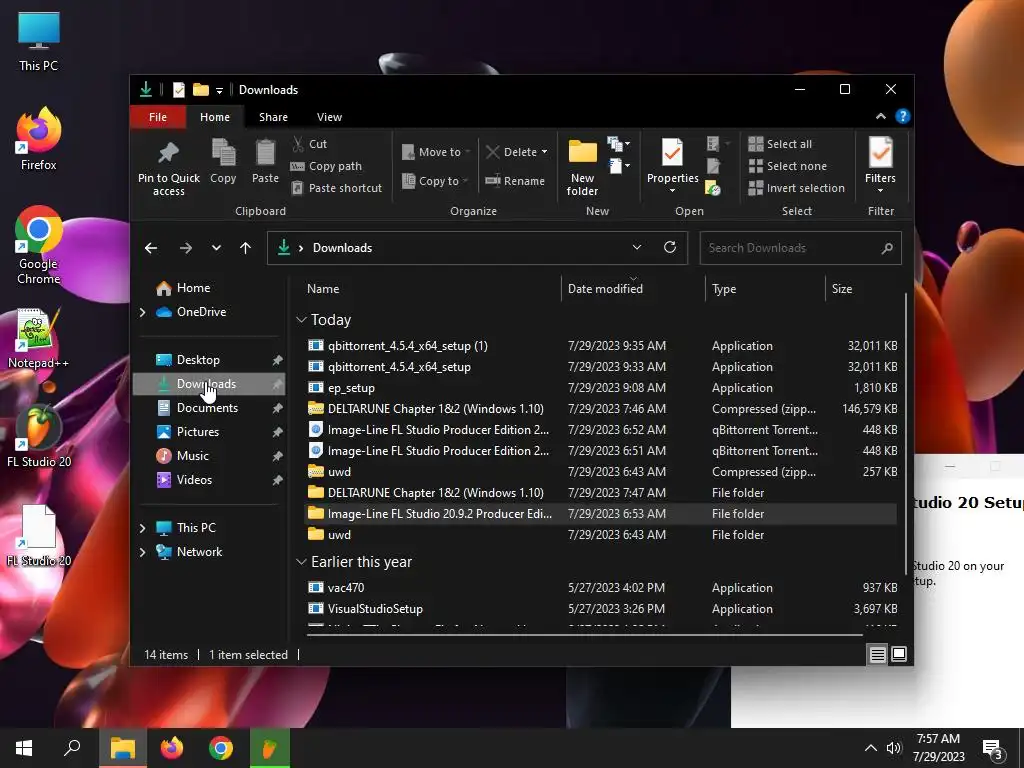The height and width of the screenshot is (768, 1024).
Task: Go back with the left arrow
Action: point(151,248)
